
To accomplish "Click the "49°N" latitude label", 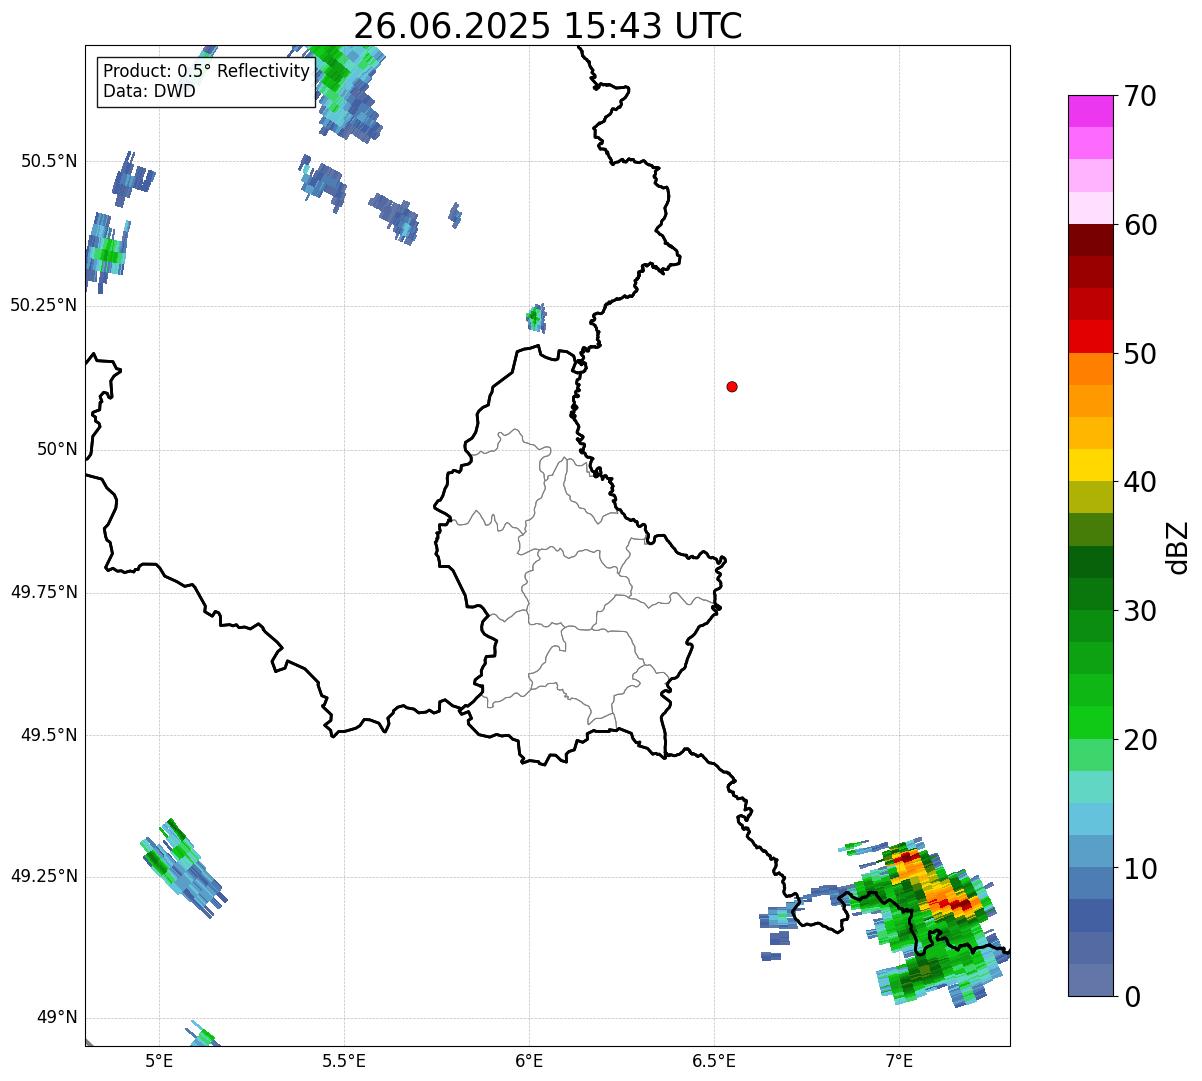I will (x=57, y=1017).
